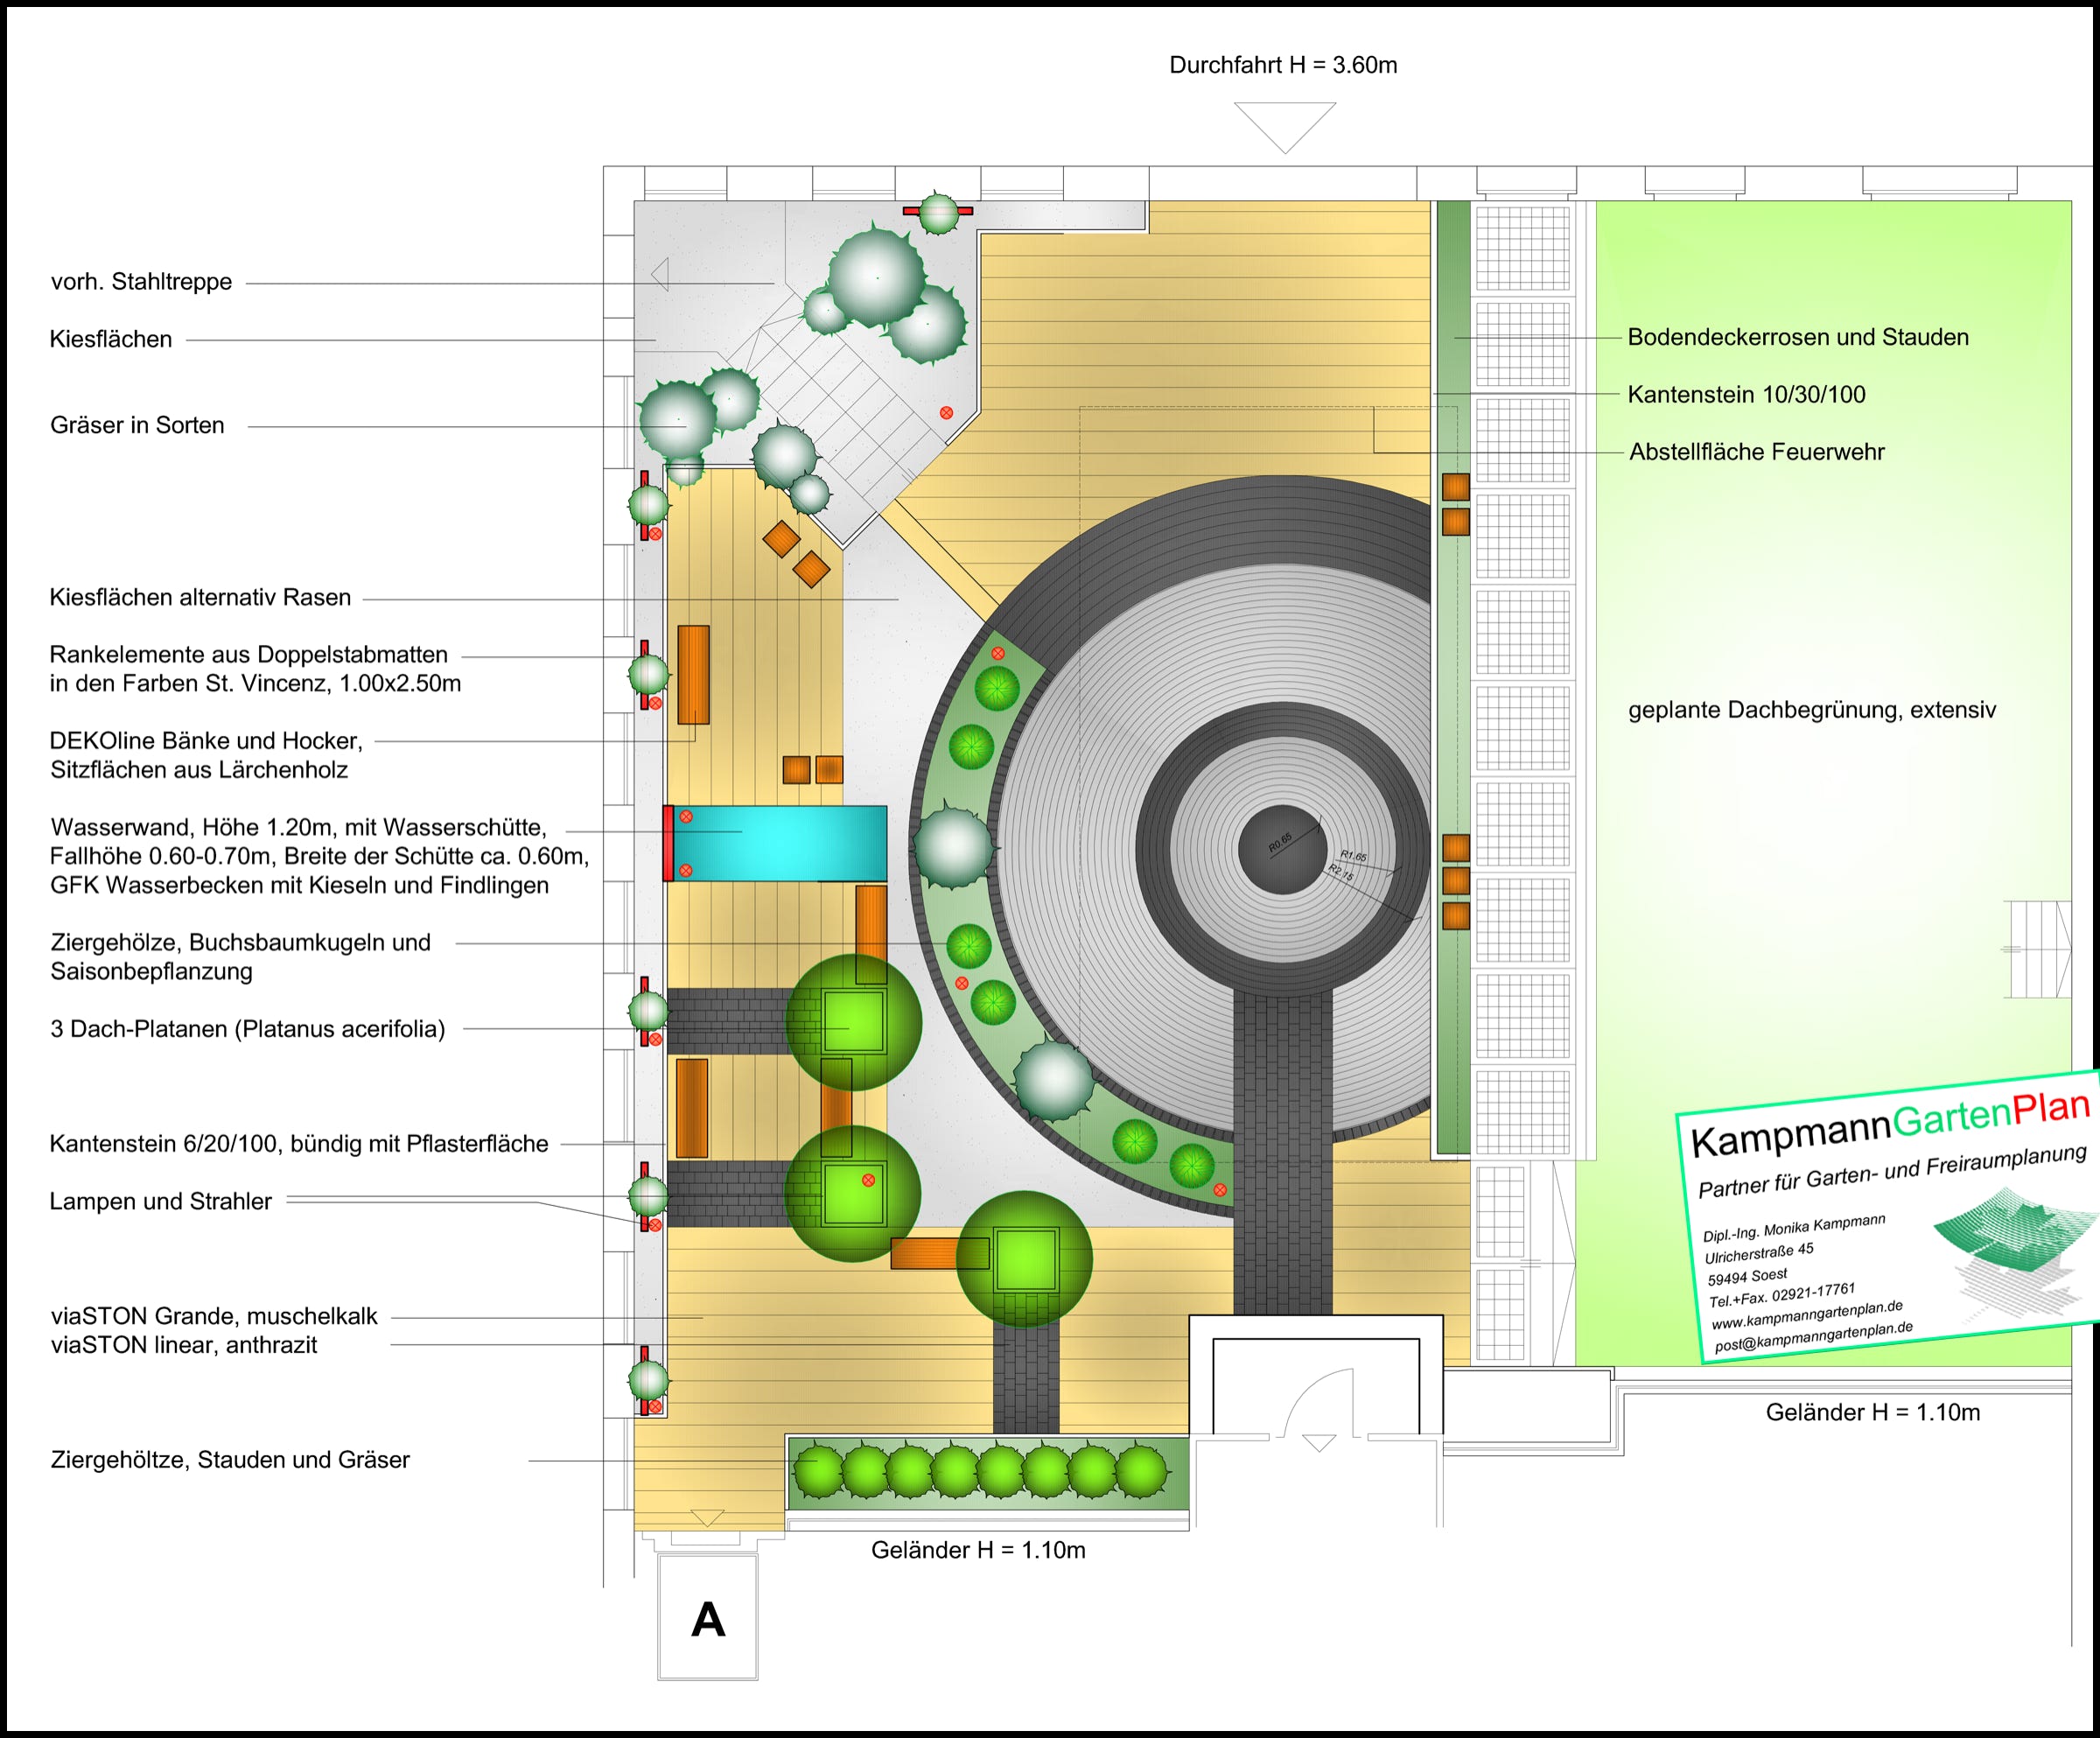Select the 'Saisonbepflanzung' text
Screen dimensions: 2100x1738
(151, 971)
